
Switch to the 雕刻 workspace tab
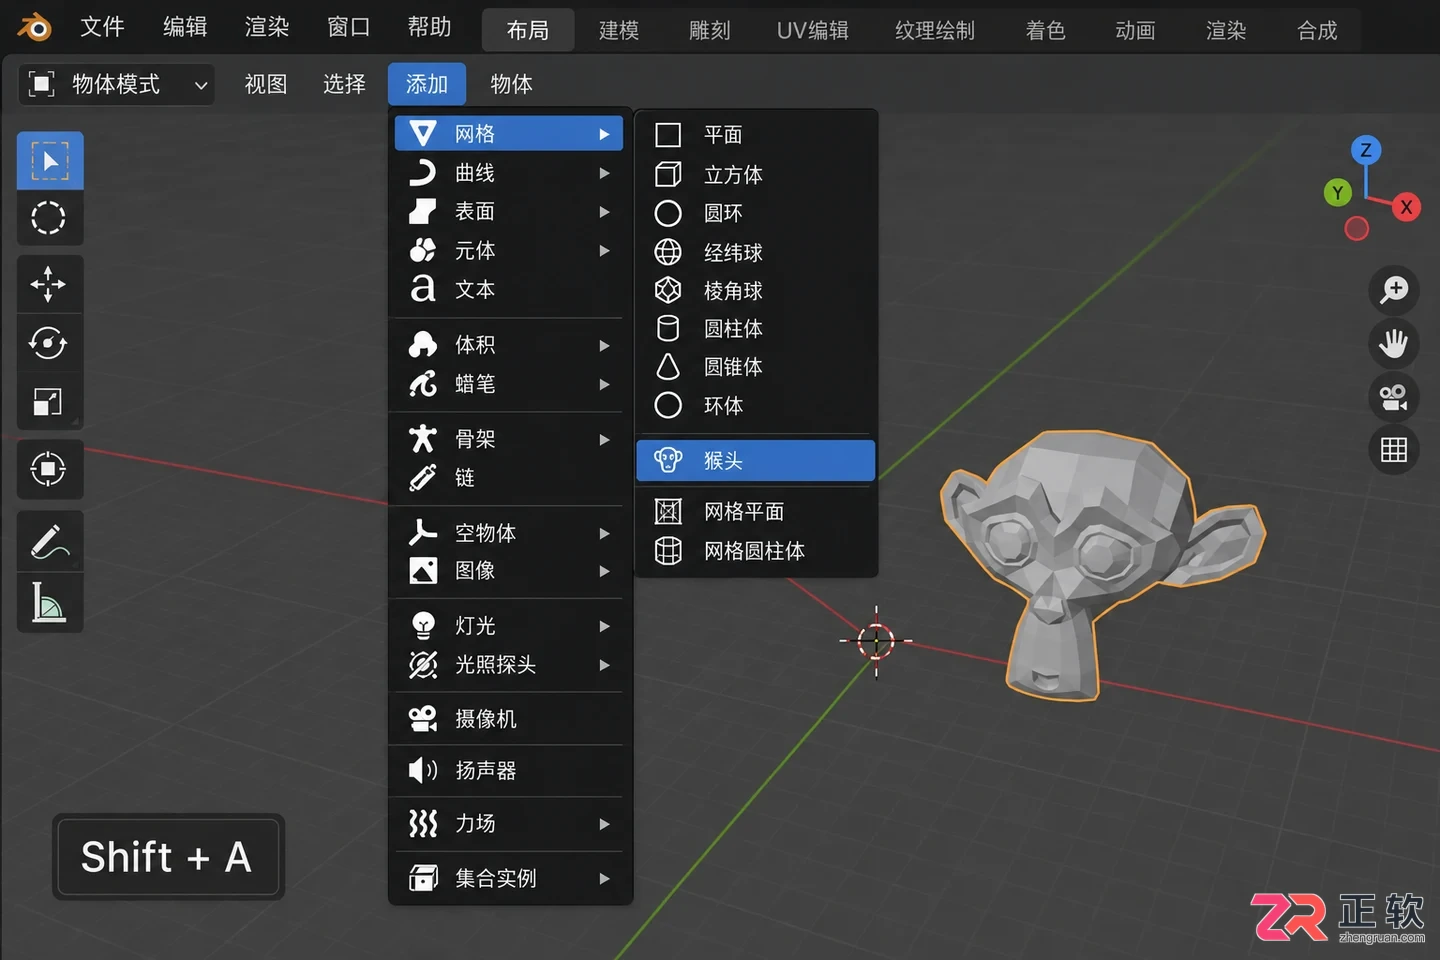tap(710, 31)
